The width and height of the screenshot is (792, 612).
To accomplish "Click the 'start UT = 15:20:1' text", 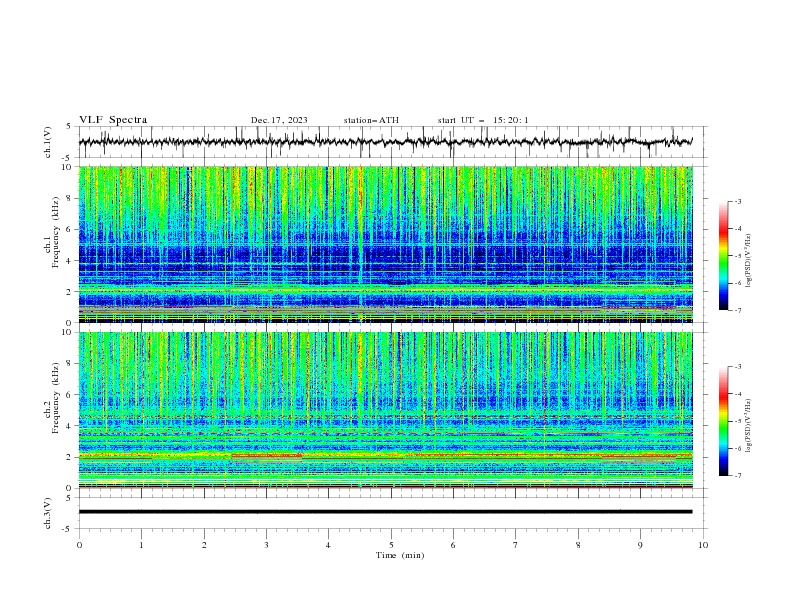I will (483, 120).
